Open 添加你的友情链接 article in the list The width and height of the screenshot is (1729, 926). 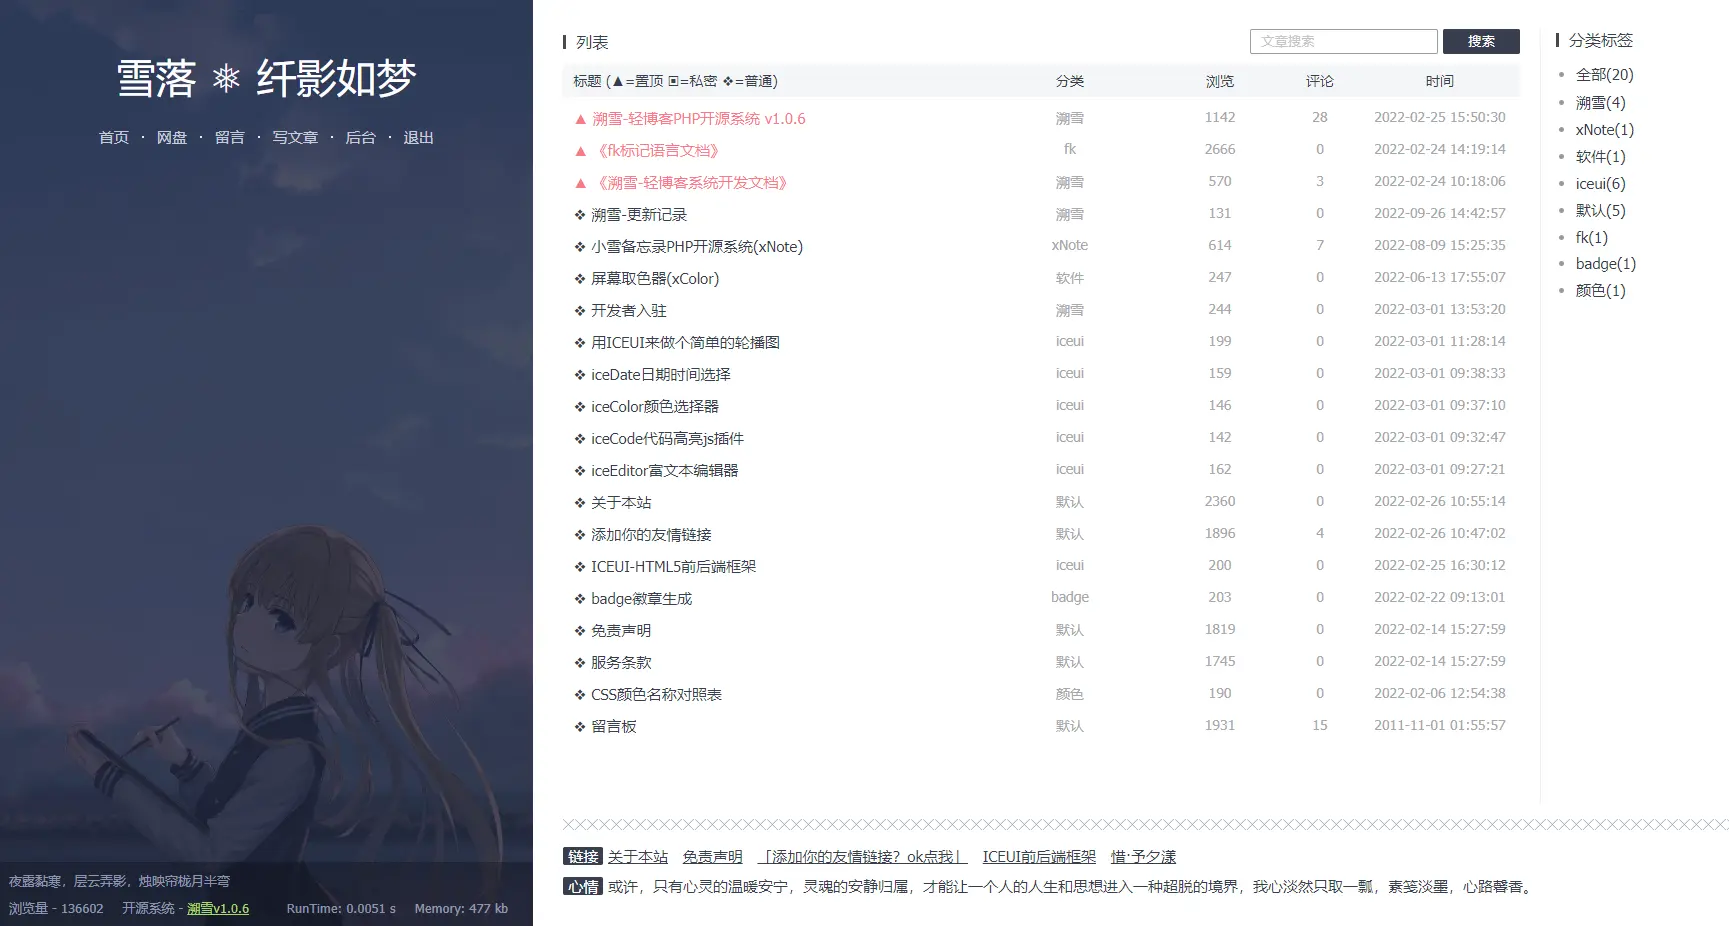(x=651, y=535)
